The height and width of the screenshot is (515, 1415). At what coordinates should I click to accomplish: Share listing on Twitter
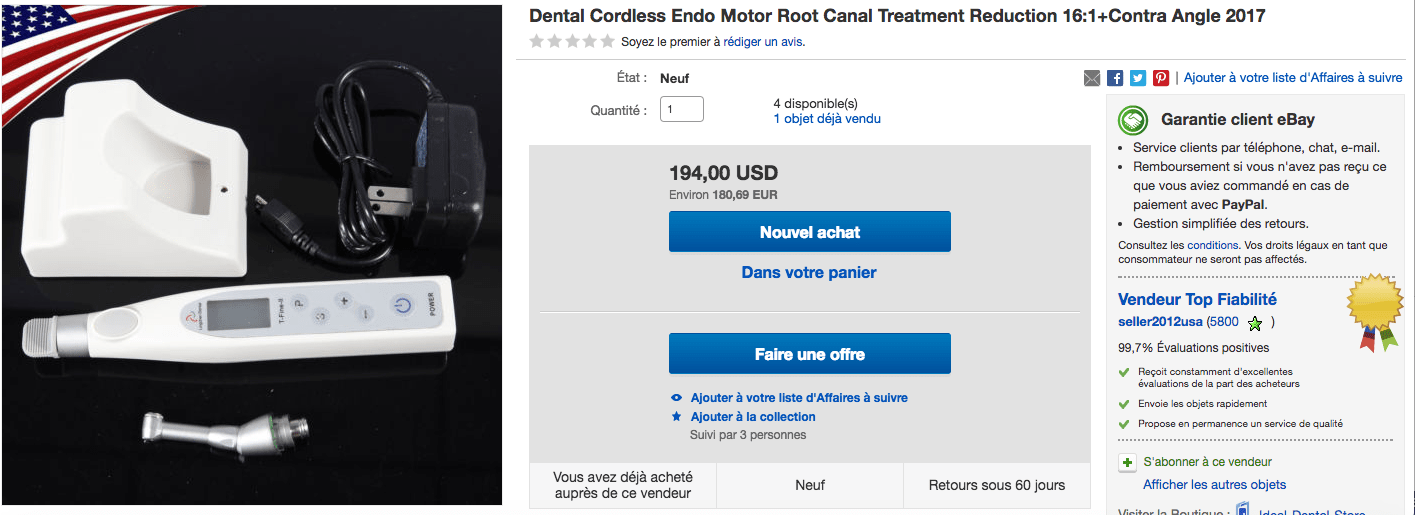1138,77
